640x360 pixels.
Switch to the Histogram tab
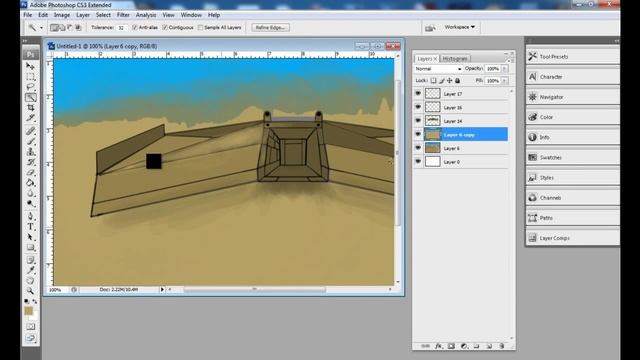point(455,59)
